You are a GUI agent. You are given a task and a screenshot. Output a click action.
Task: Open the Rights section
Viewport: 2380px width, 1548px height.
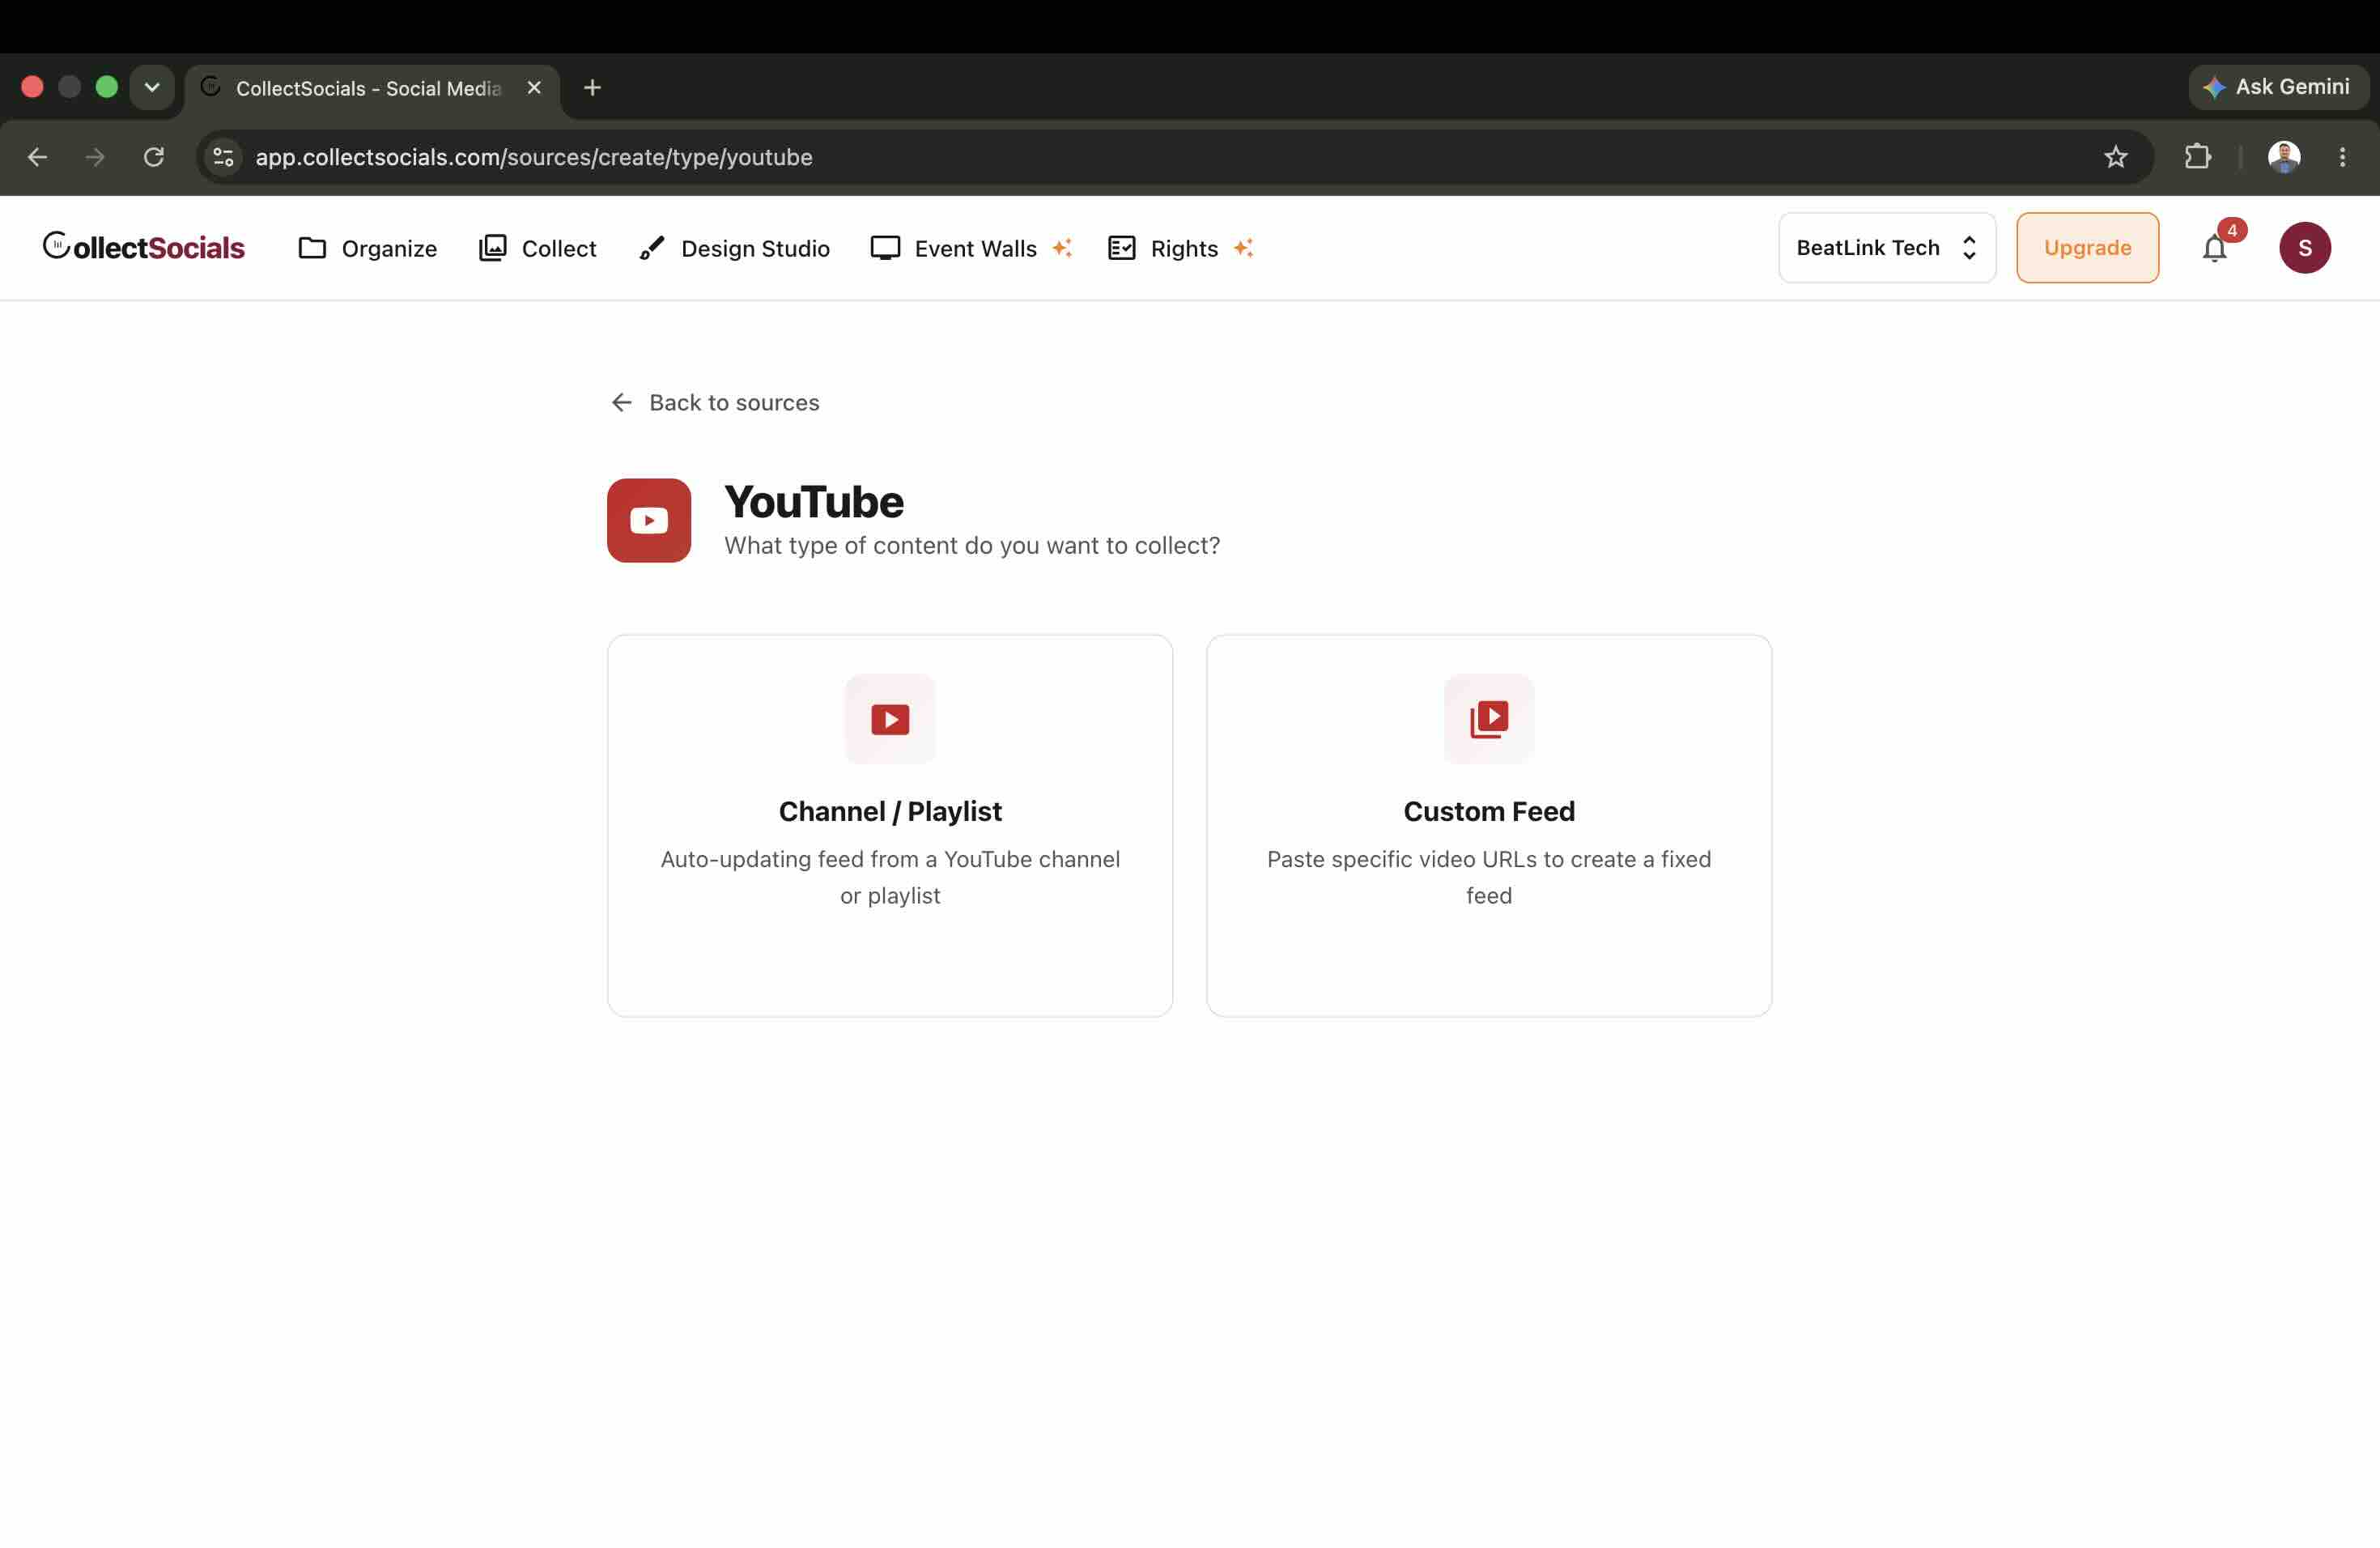click(1180, 248)
